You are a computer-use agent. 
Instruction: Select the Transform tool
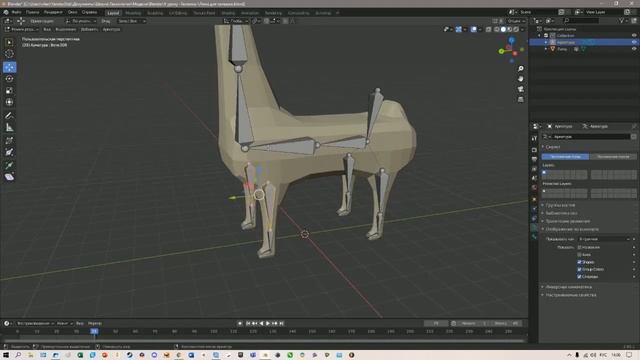(x=9, y=102)
